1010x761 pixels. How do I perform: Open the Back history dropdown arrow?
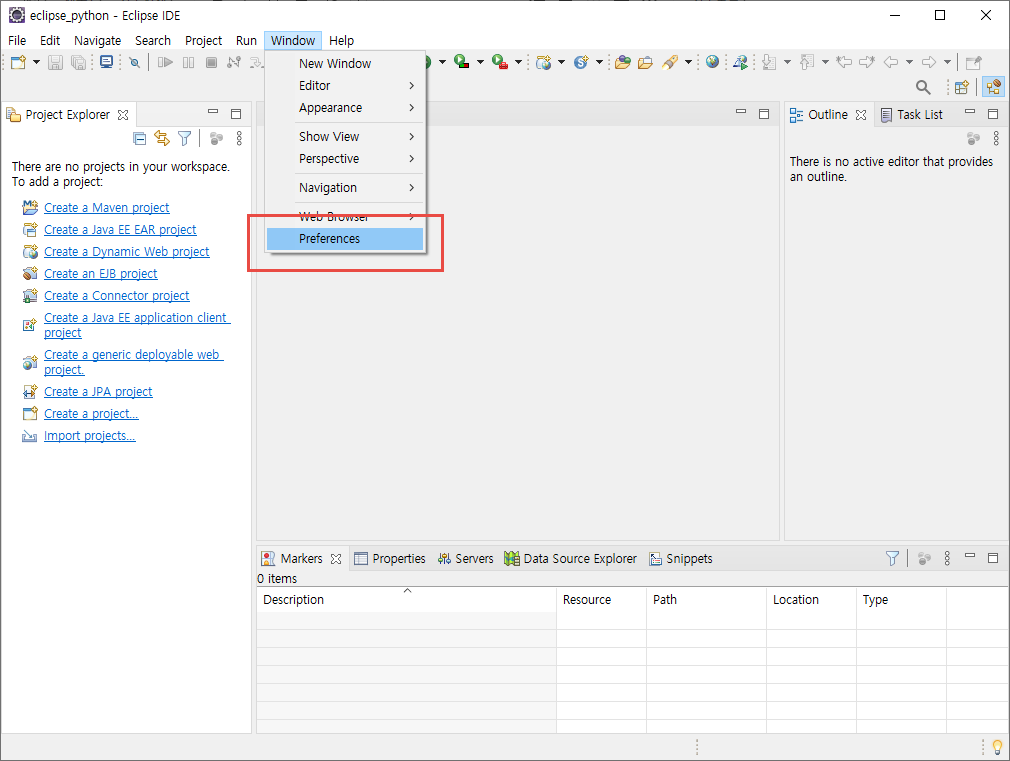pyautogui.click(x=910, y=63)
